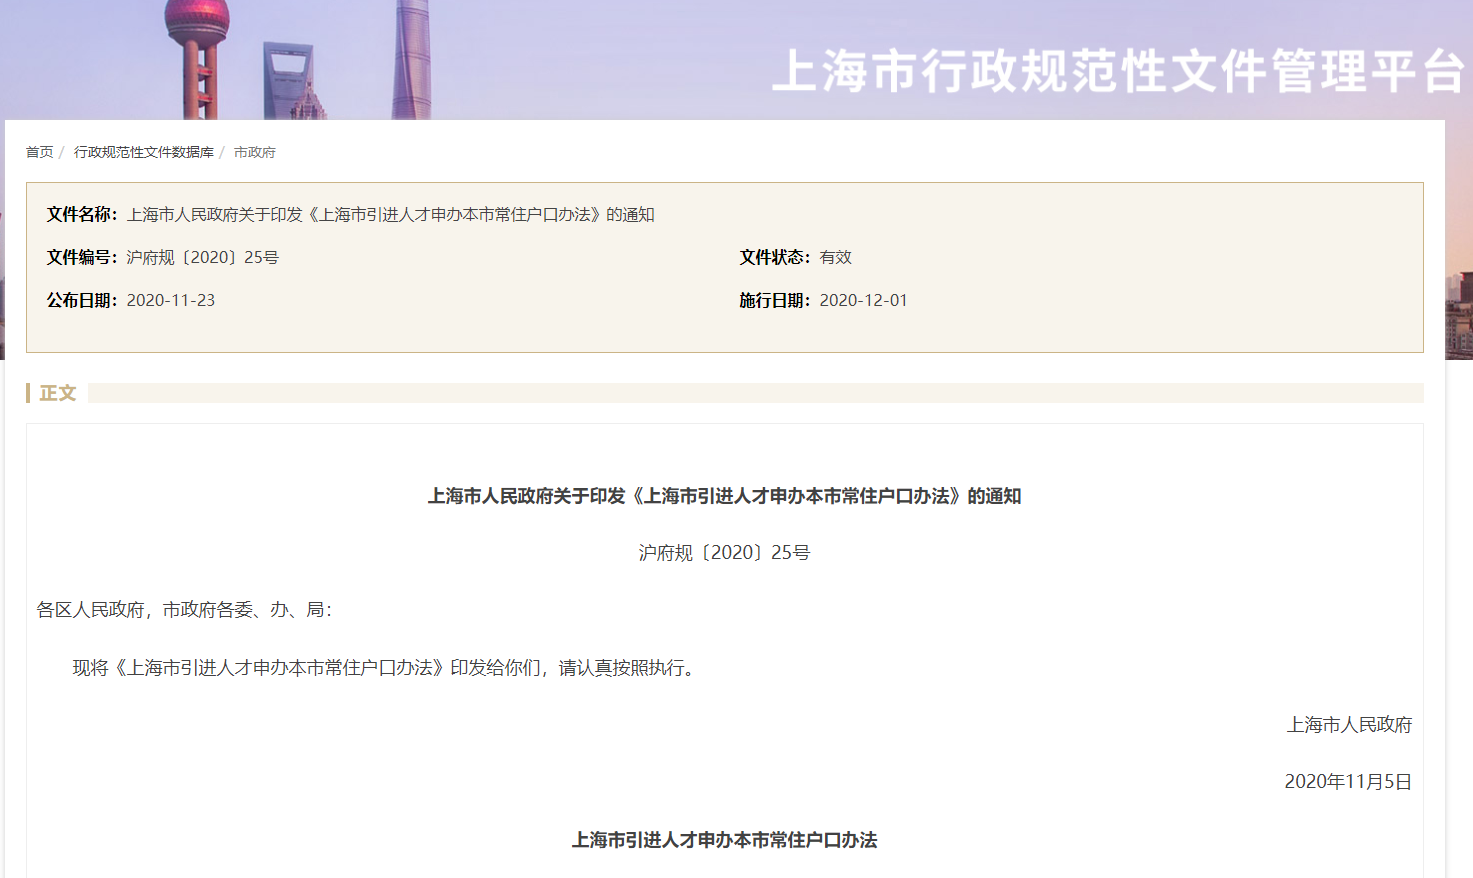Click the salutation 各区人民政府，市政府各委、办、局
This screenshot has height=878, width=1473.
pos(184,610)
